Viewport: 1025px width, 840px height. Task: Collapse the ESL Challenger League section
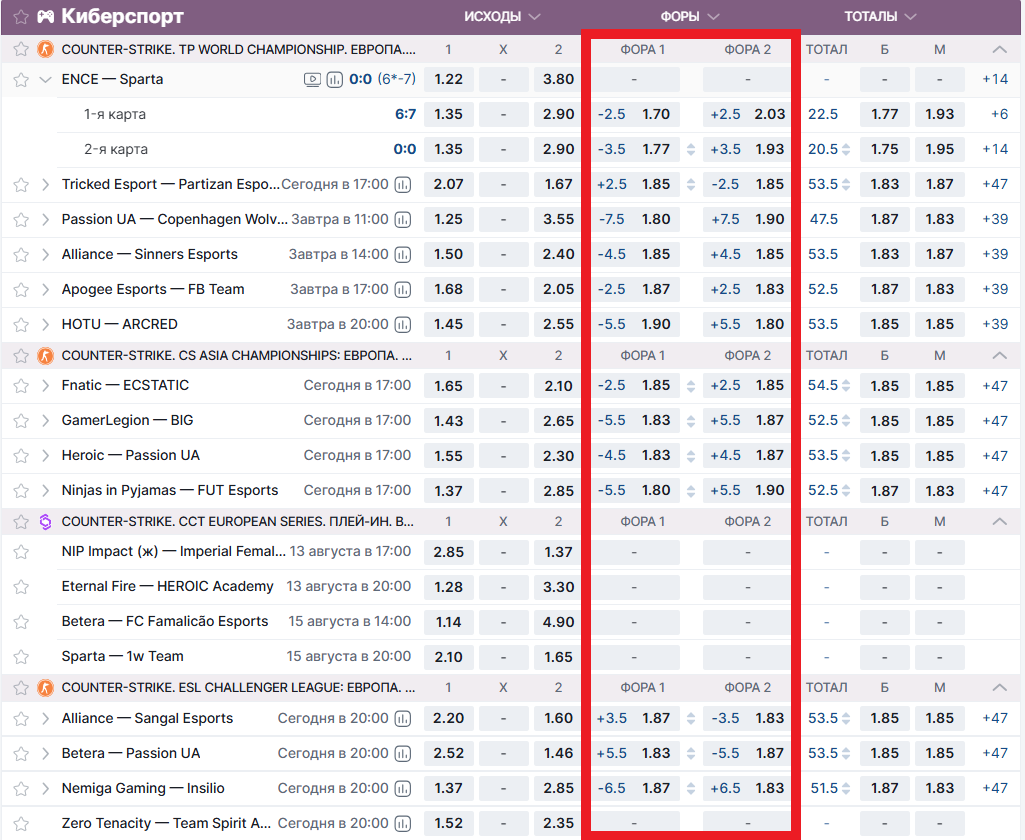point(999,687)
